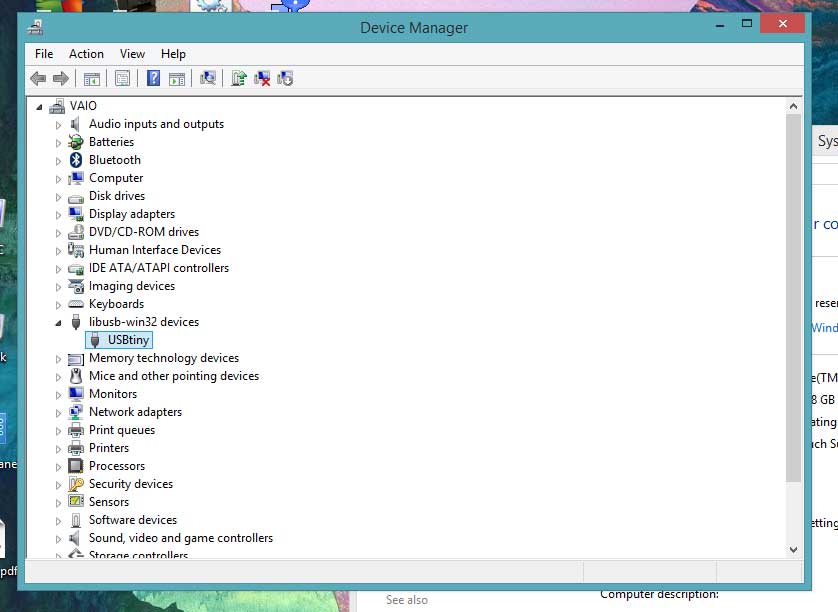
Task: Expand the Human Interface Devices category
Action: point(58,251)
